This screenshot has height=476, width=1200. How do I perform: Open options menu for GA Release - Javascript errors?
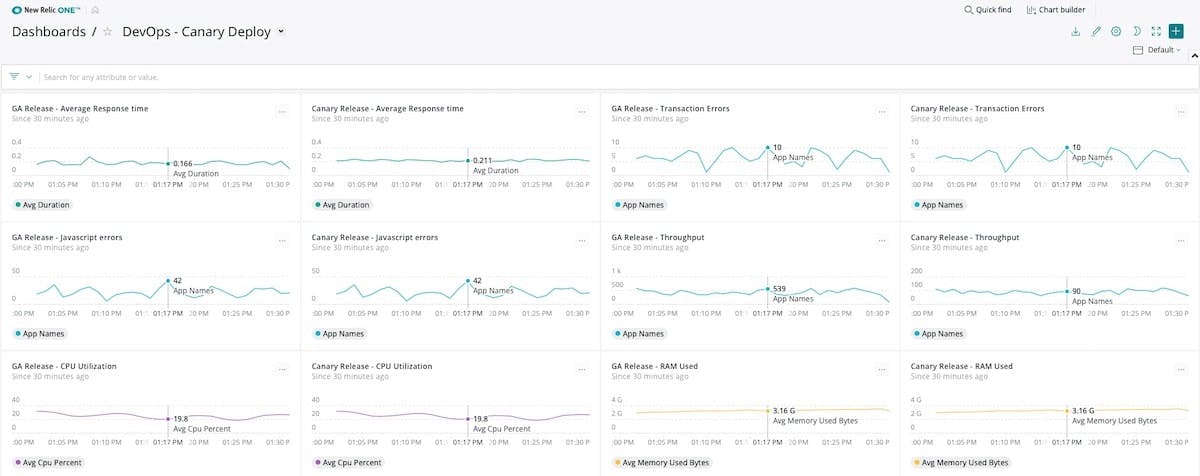283,241
